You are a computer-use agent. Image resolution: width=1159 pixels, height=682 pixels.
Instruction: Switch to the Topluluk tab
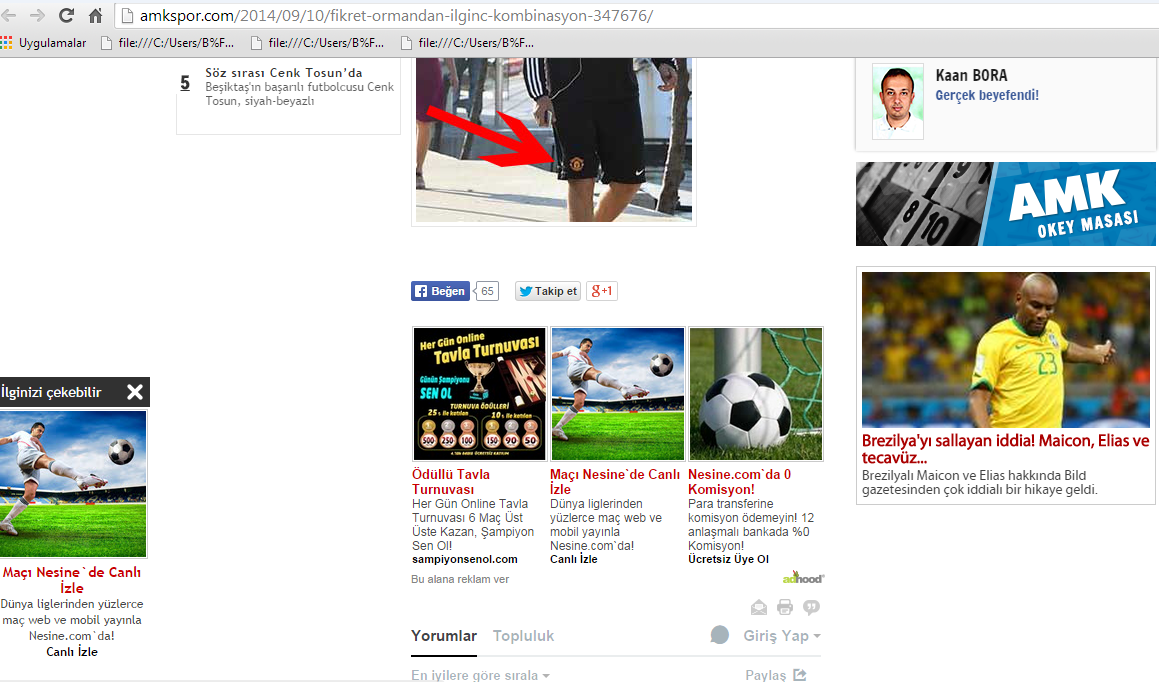523,635
